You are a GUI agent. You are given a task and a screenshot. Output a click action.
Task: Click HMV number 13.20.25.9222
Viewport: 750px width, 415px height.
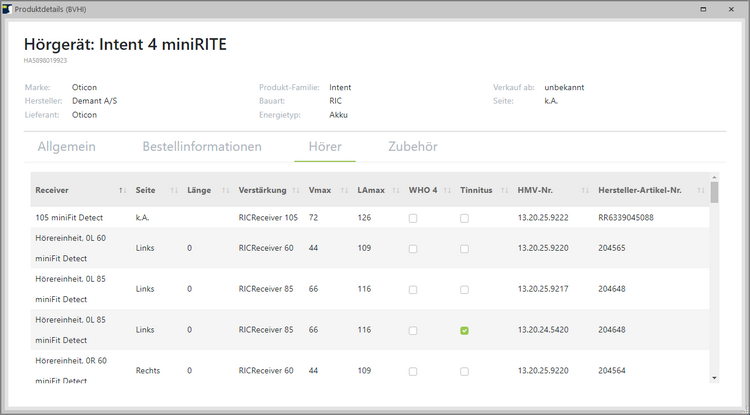pos(543,218)
